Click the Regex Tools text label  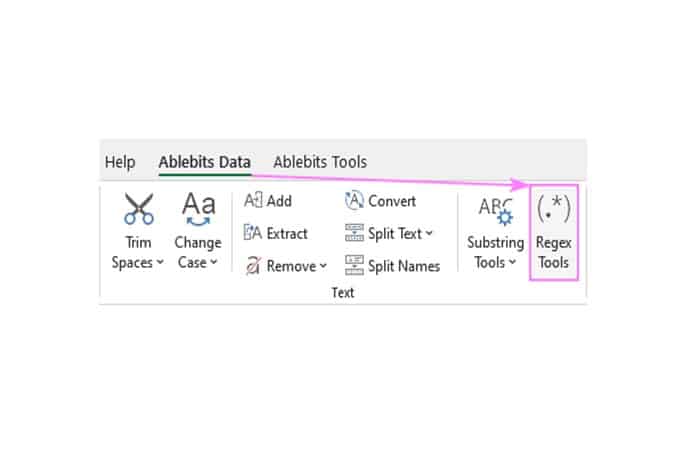click(554, 252)
